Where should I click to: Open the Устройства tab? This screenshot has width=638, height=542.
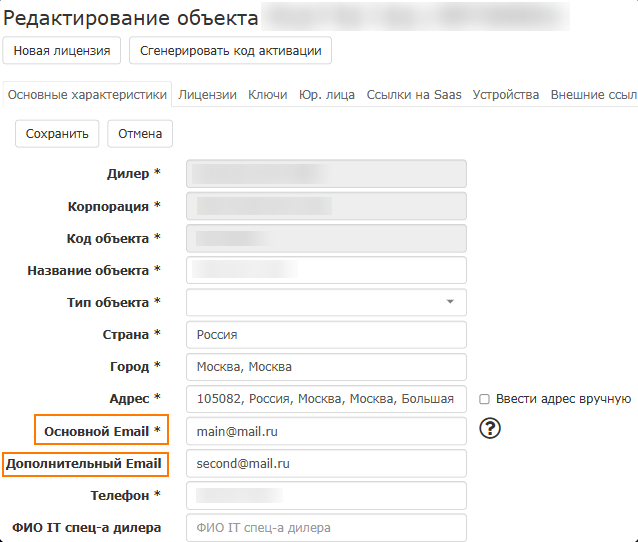point(505,95)
